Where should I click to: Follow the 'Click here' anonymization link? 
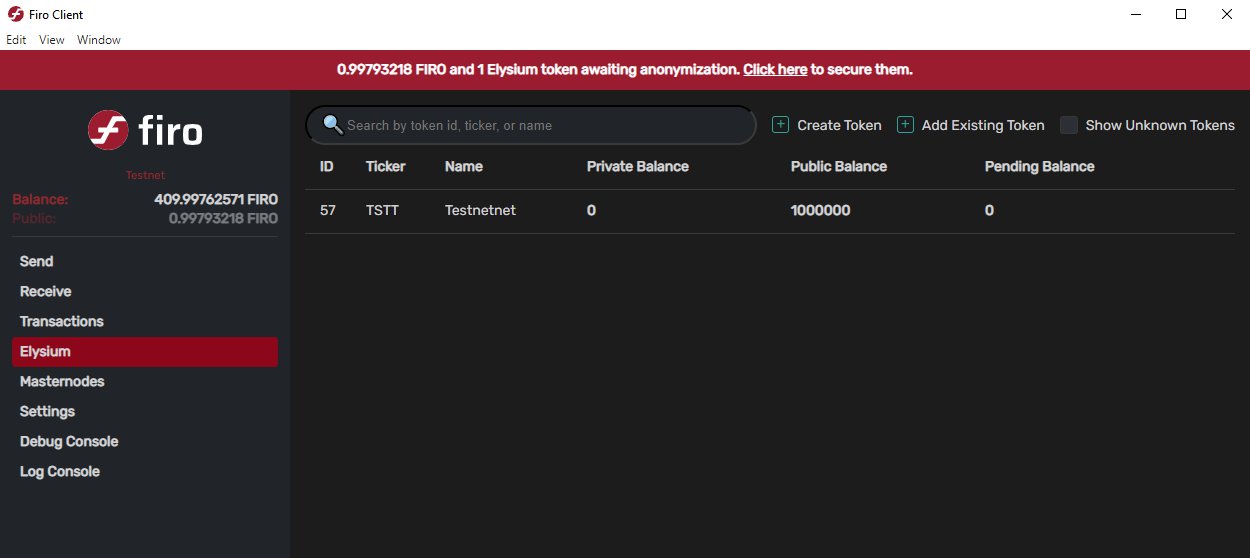point(775,70)
